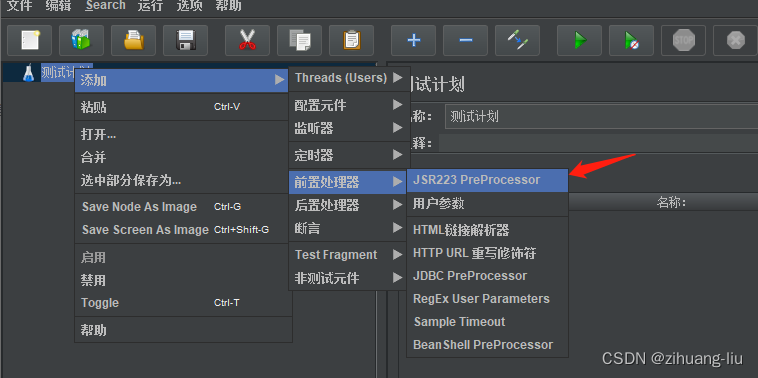This screenshot has height=378, width=758.
Task: Select HTML链接解析器 preprocessor
Action: [x=488, y=230]
